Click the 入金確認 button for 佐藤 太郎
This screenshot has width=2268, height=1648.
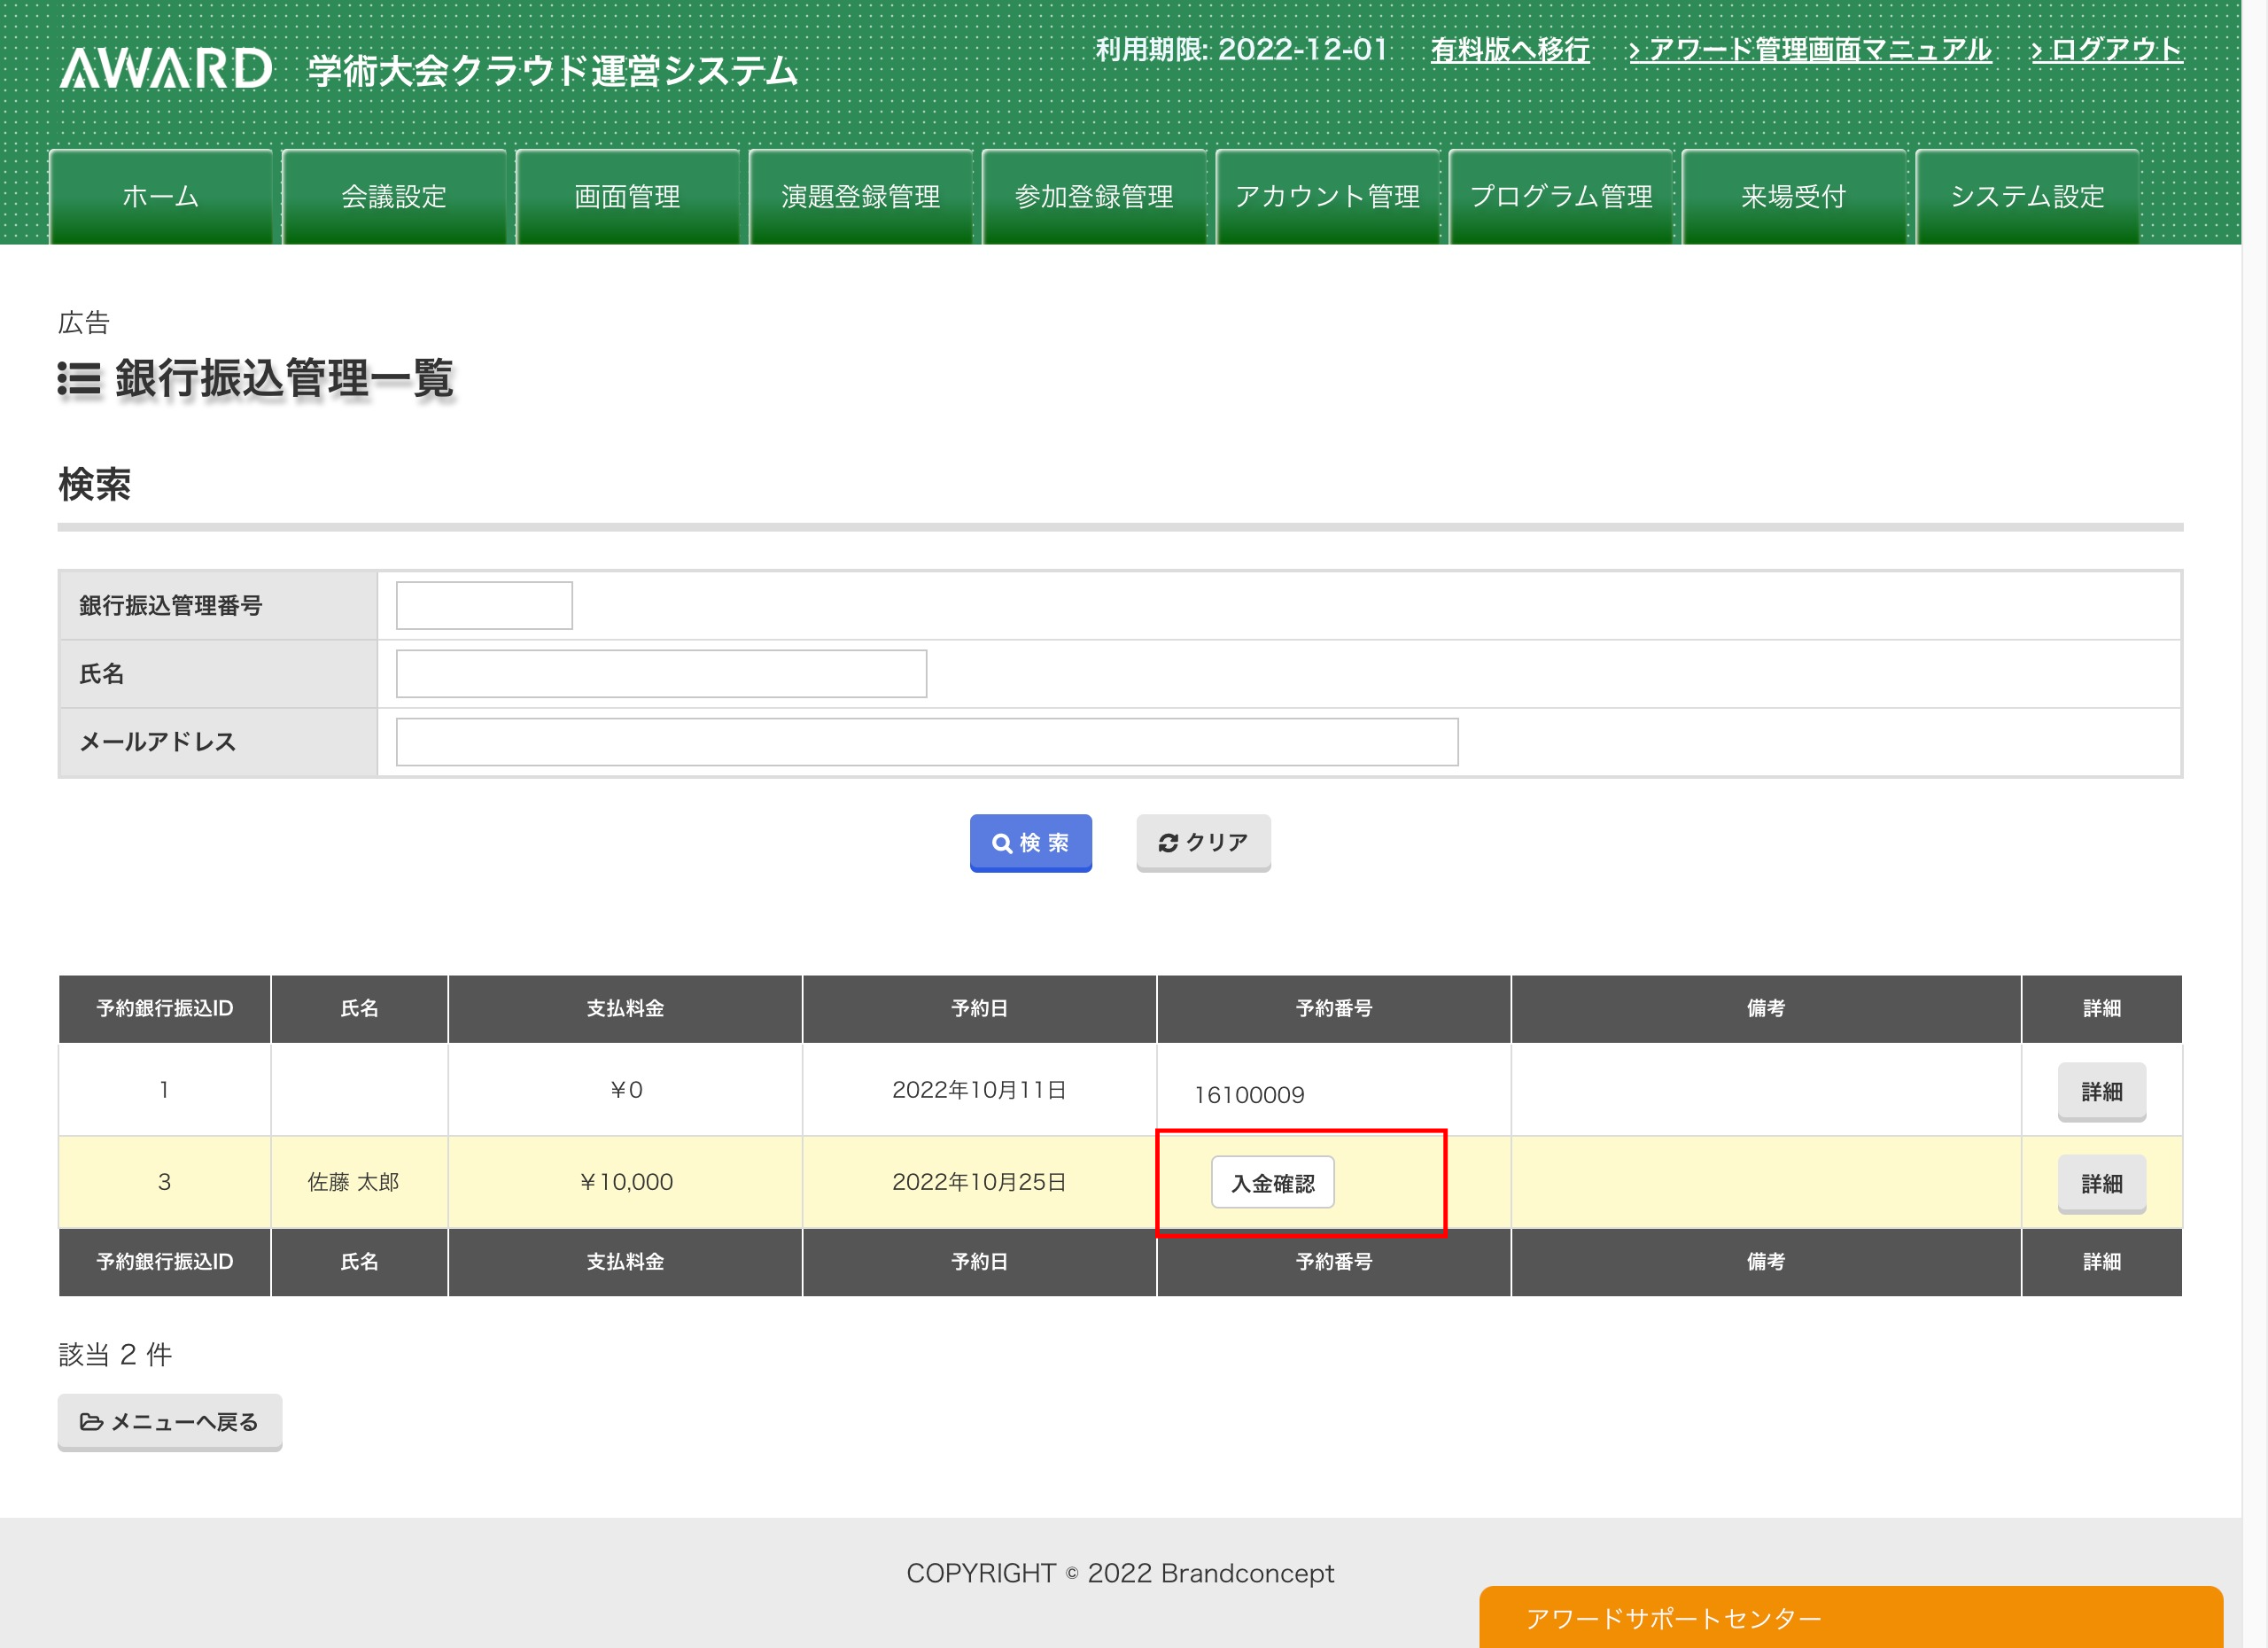[x=1272, y=1183]
